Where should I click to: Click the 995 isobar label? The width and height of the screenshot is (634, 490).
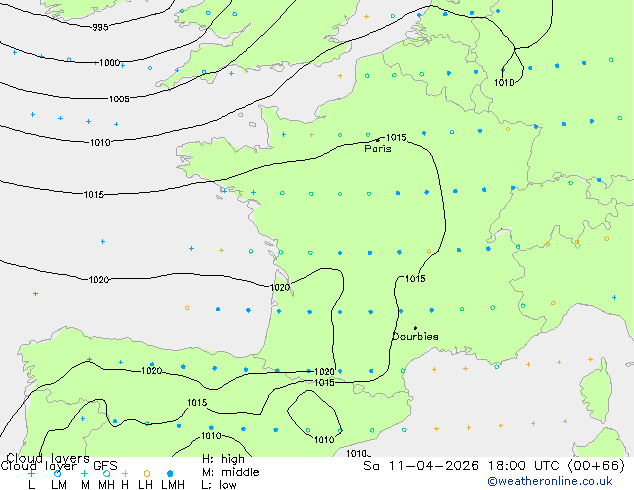(x=100, y=27)
